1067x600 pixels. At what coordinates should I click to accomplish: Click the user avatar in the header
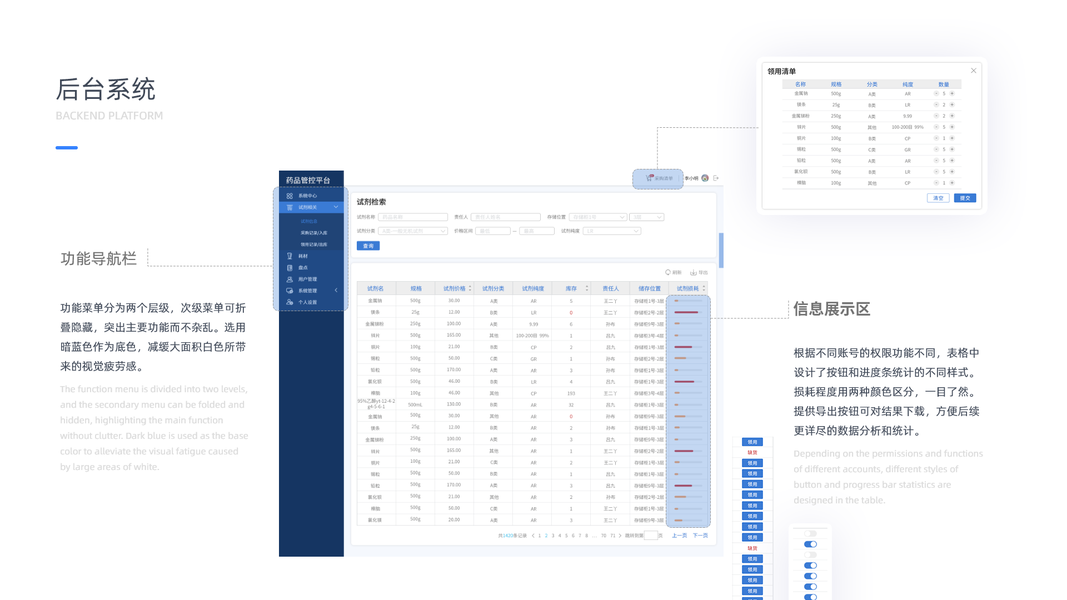[x=705, y=178]
